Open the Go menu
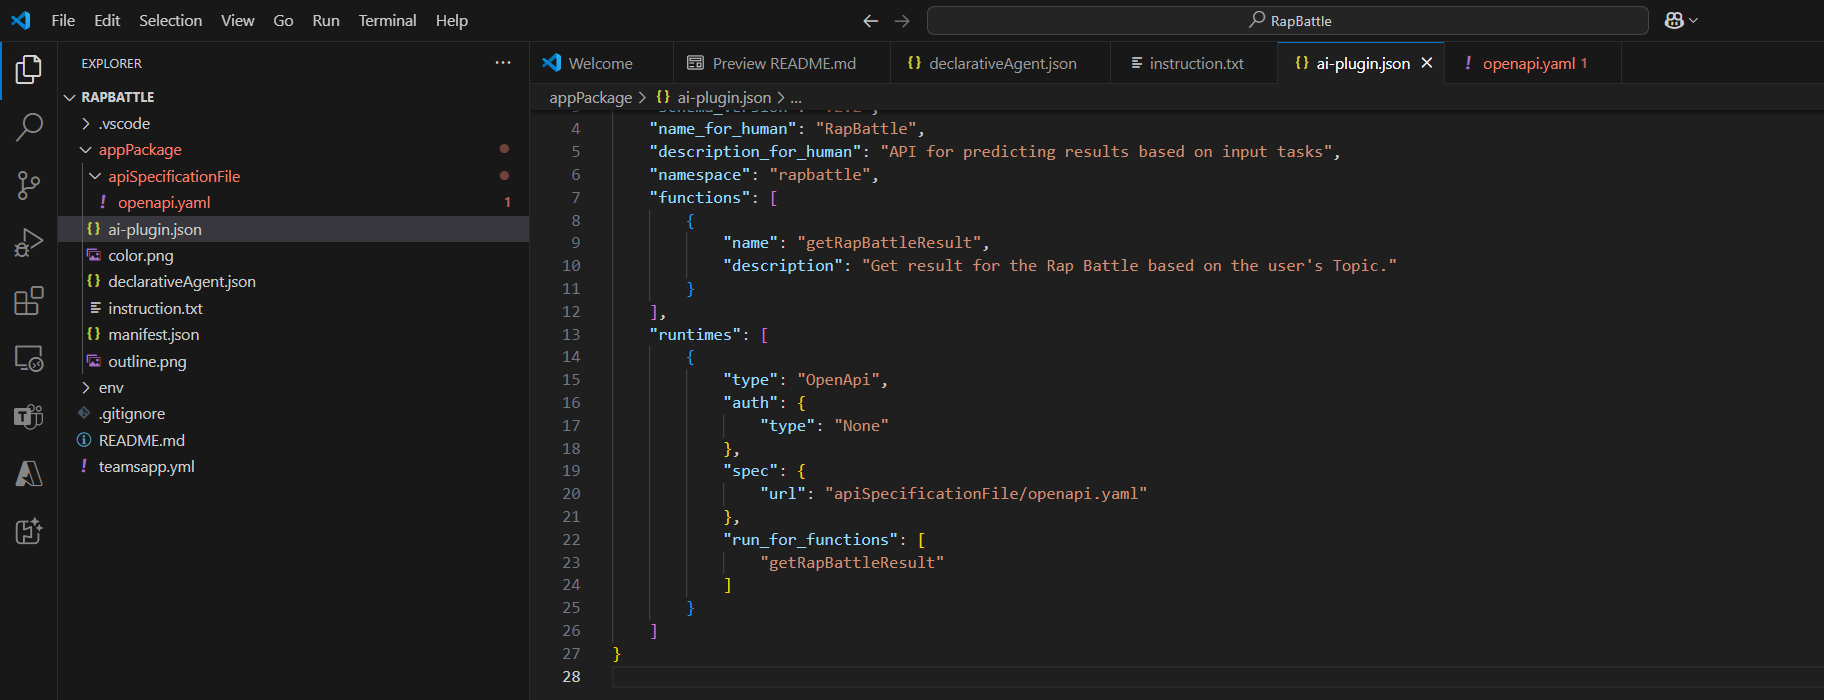The width and height of the screenshot is (1824, 700). tap(283, 20)
